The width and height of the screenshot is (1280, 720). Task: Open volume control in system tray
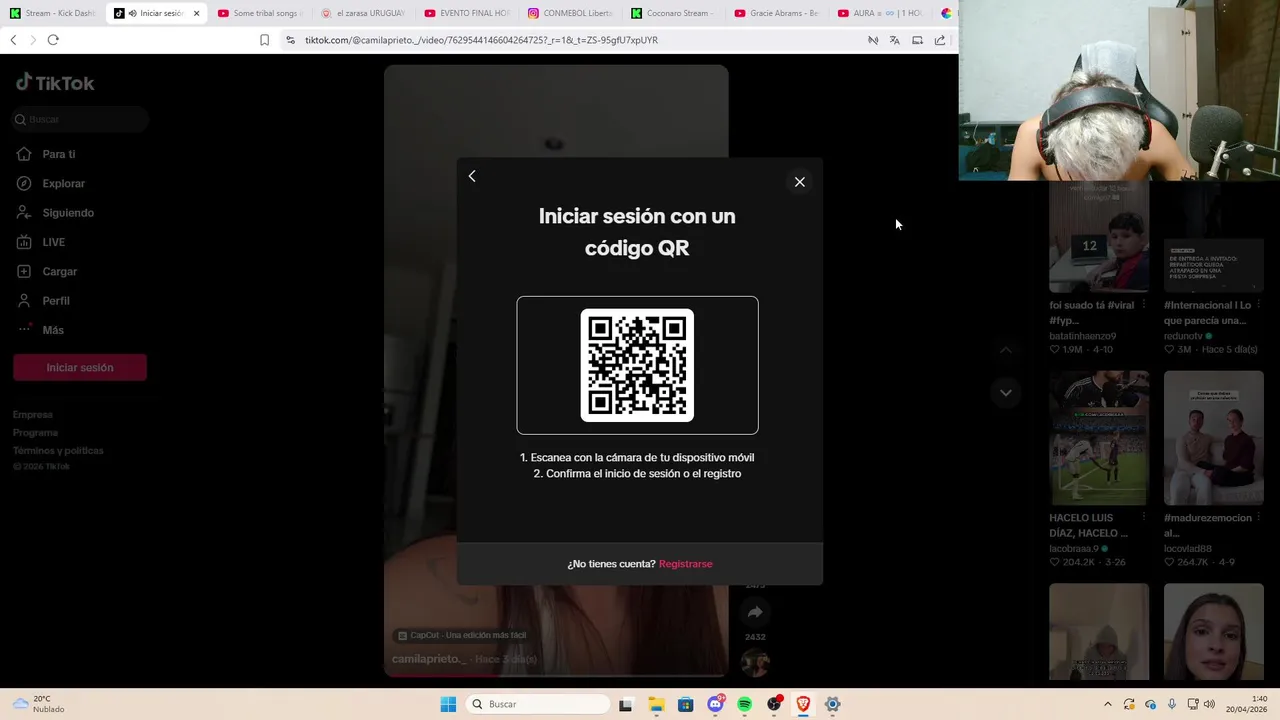point(1209,704)
